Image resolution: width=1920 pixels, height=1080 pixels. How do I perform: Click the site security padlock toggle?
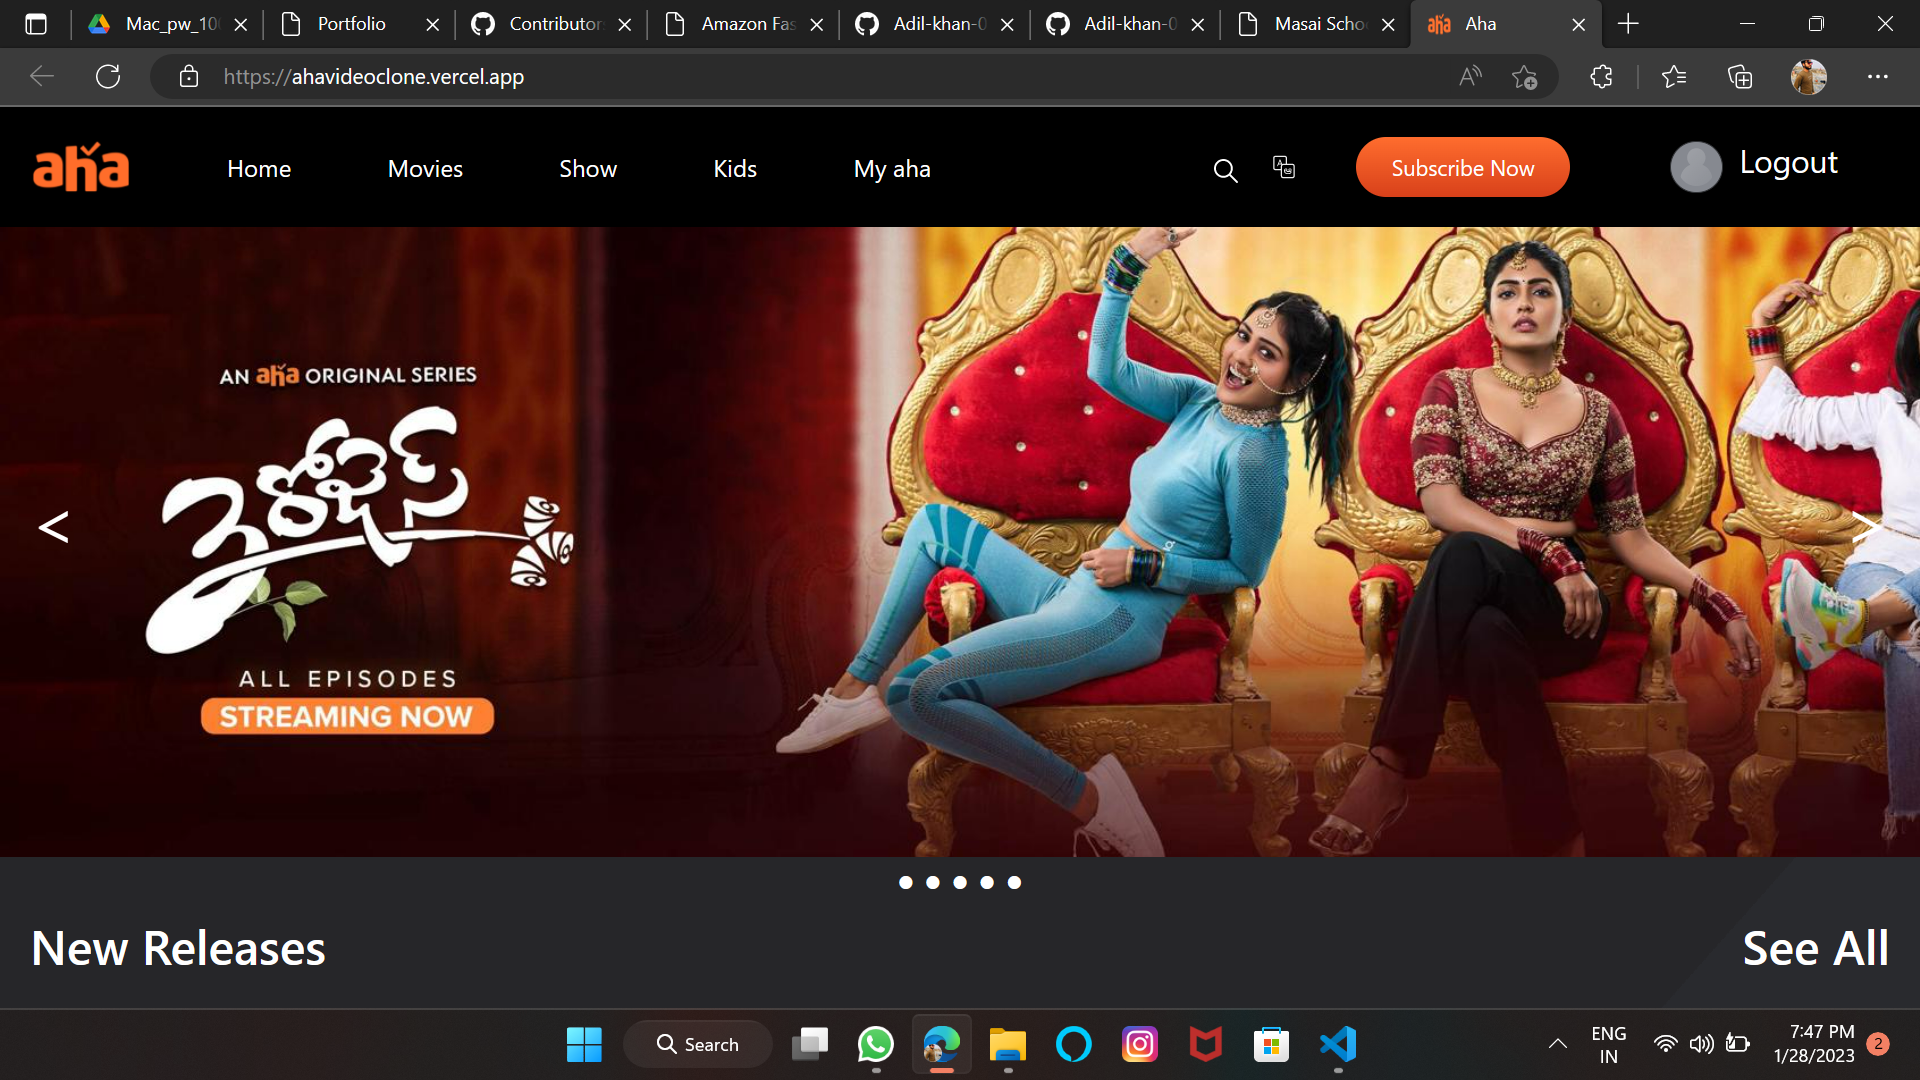click(x=188, y=76)
